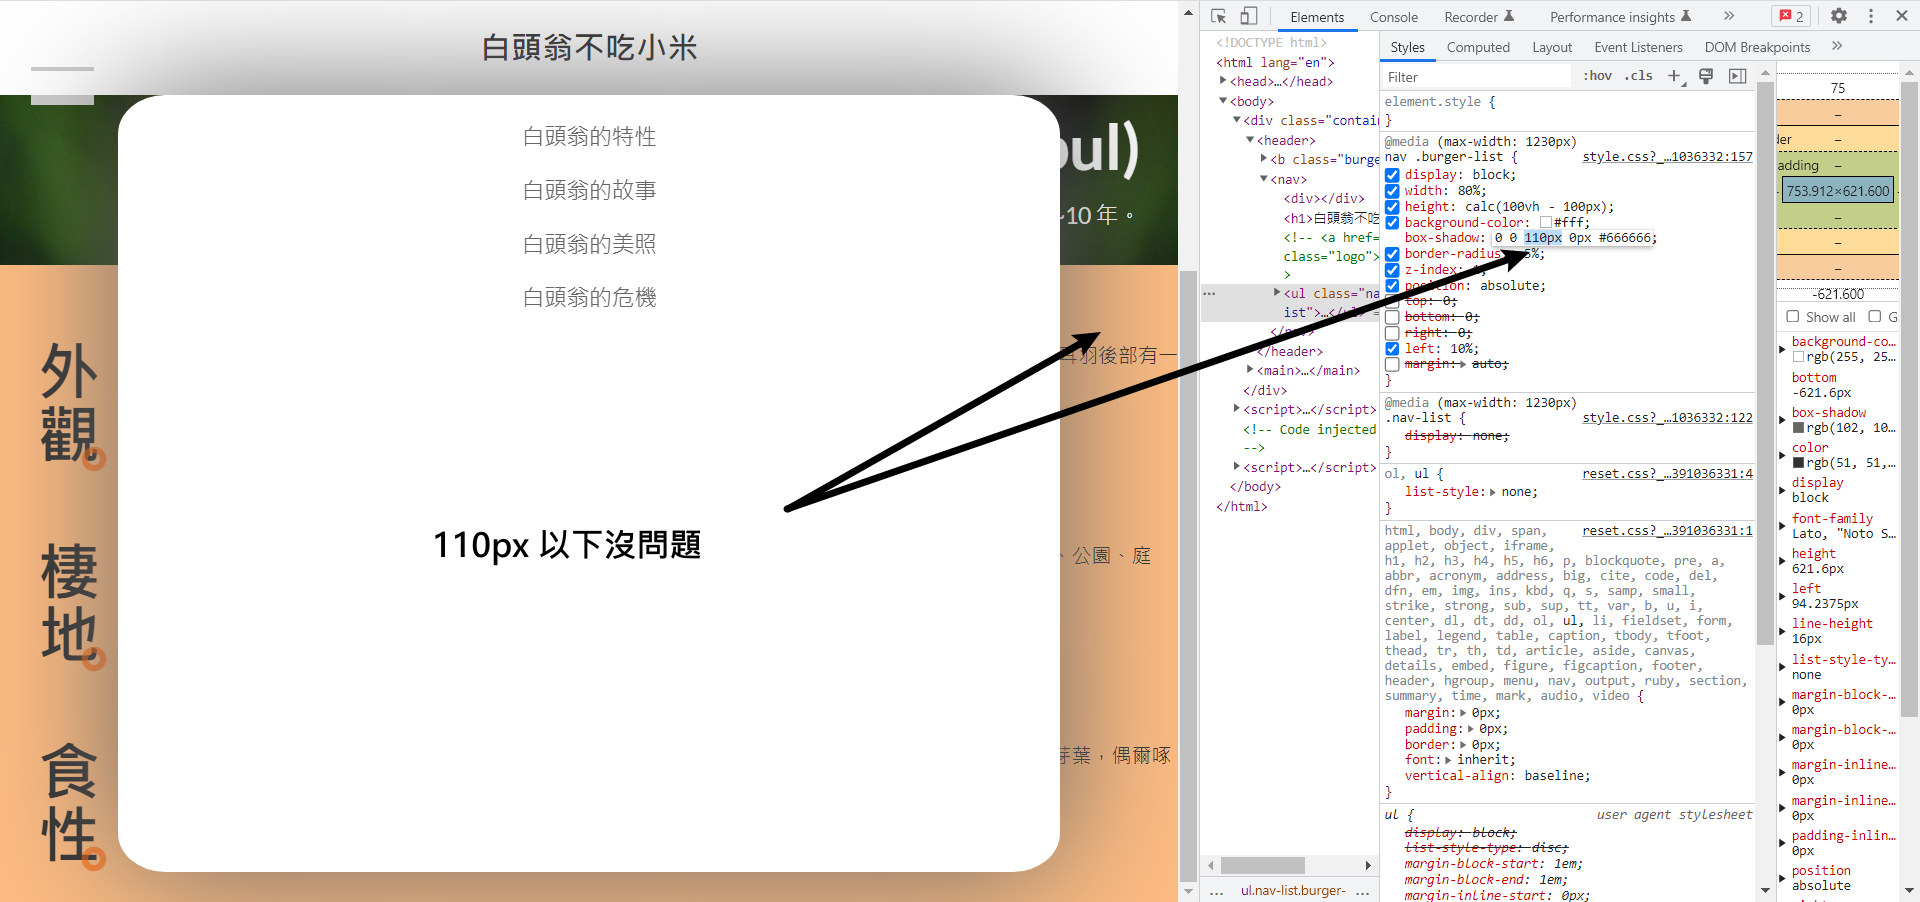The height and width of the screenshot is (902, 1920).
Task: Expand the head element in DOM tree
Action: pos(1223,81)
